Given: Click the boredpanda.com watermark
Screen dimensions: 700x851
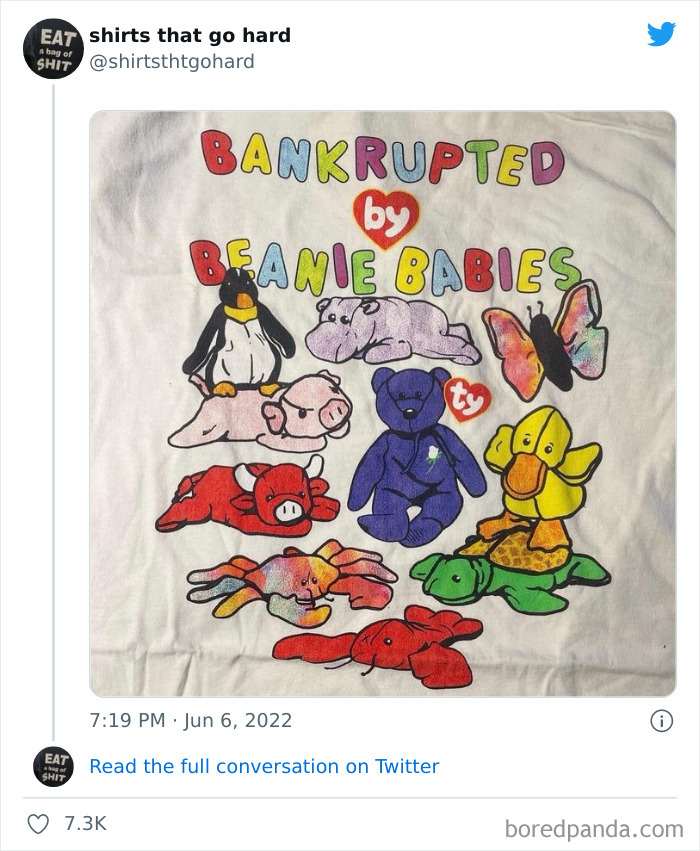Looking at the screenshot, I should [x=594, y=829].
